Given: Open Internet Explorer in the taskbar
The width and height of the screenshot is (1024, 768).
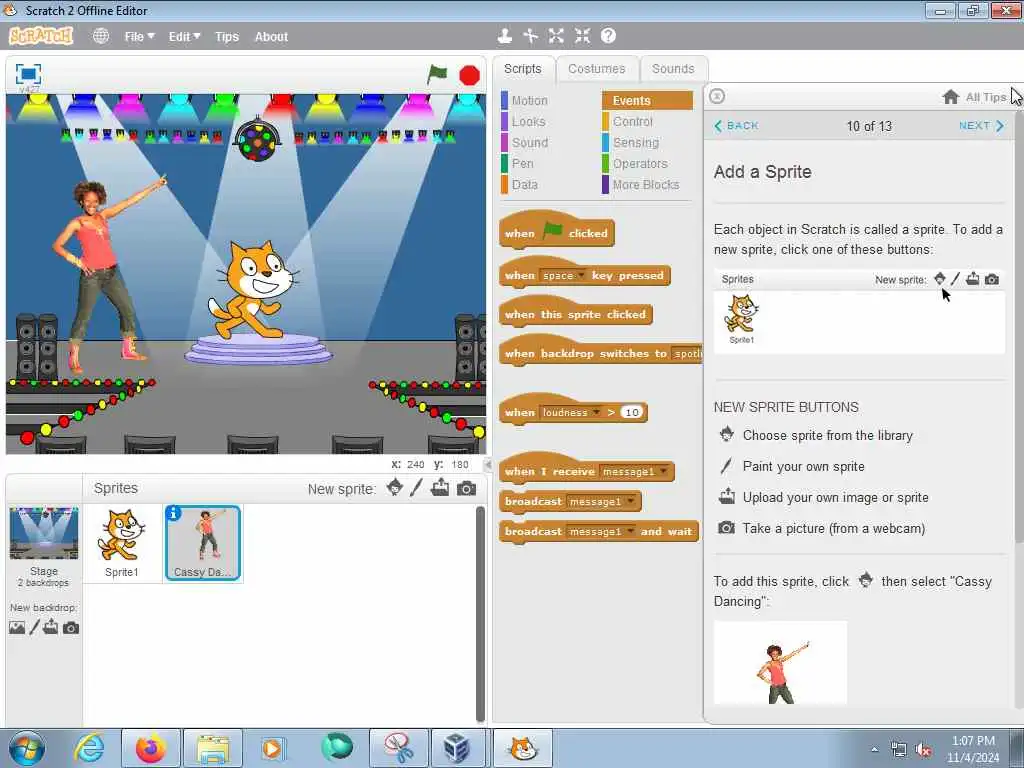Looking at the screenshot, I should 89,748.
